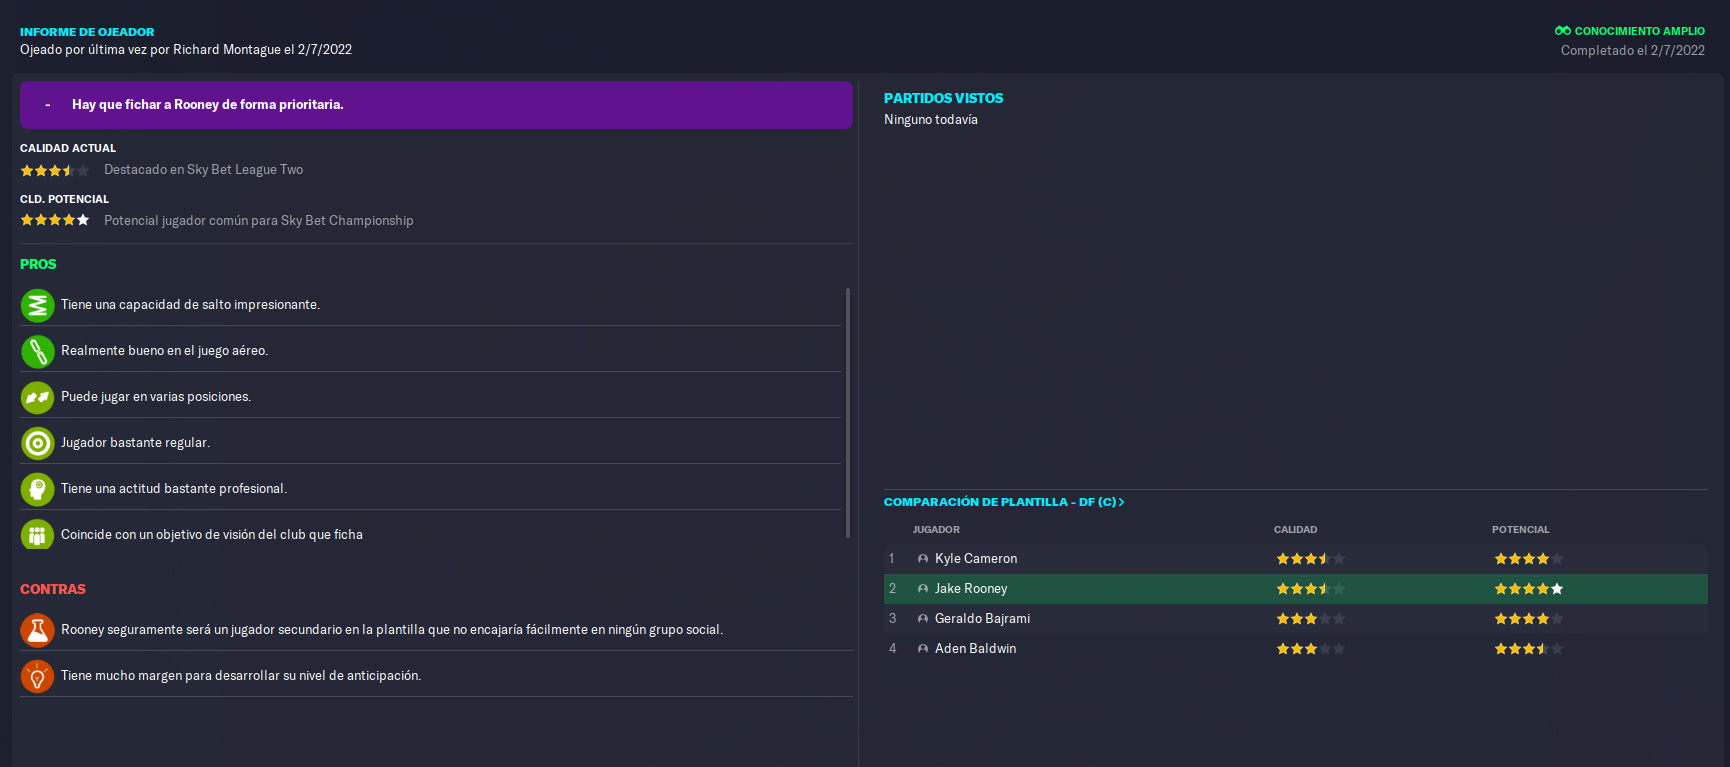Click the player icon beside Aden Baldwin

coord(923,649)
